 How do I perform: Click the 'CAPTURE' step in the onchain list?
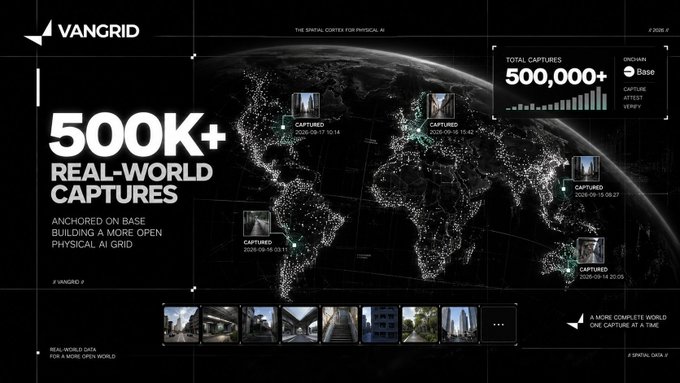[x=635, y=89]
